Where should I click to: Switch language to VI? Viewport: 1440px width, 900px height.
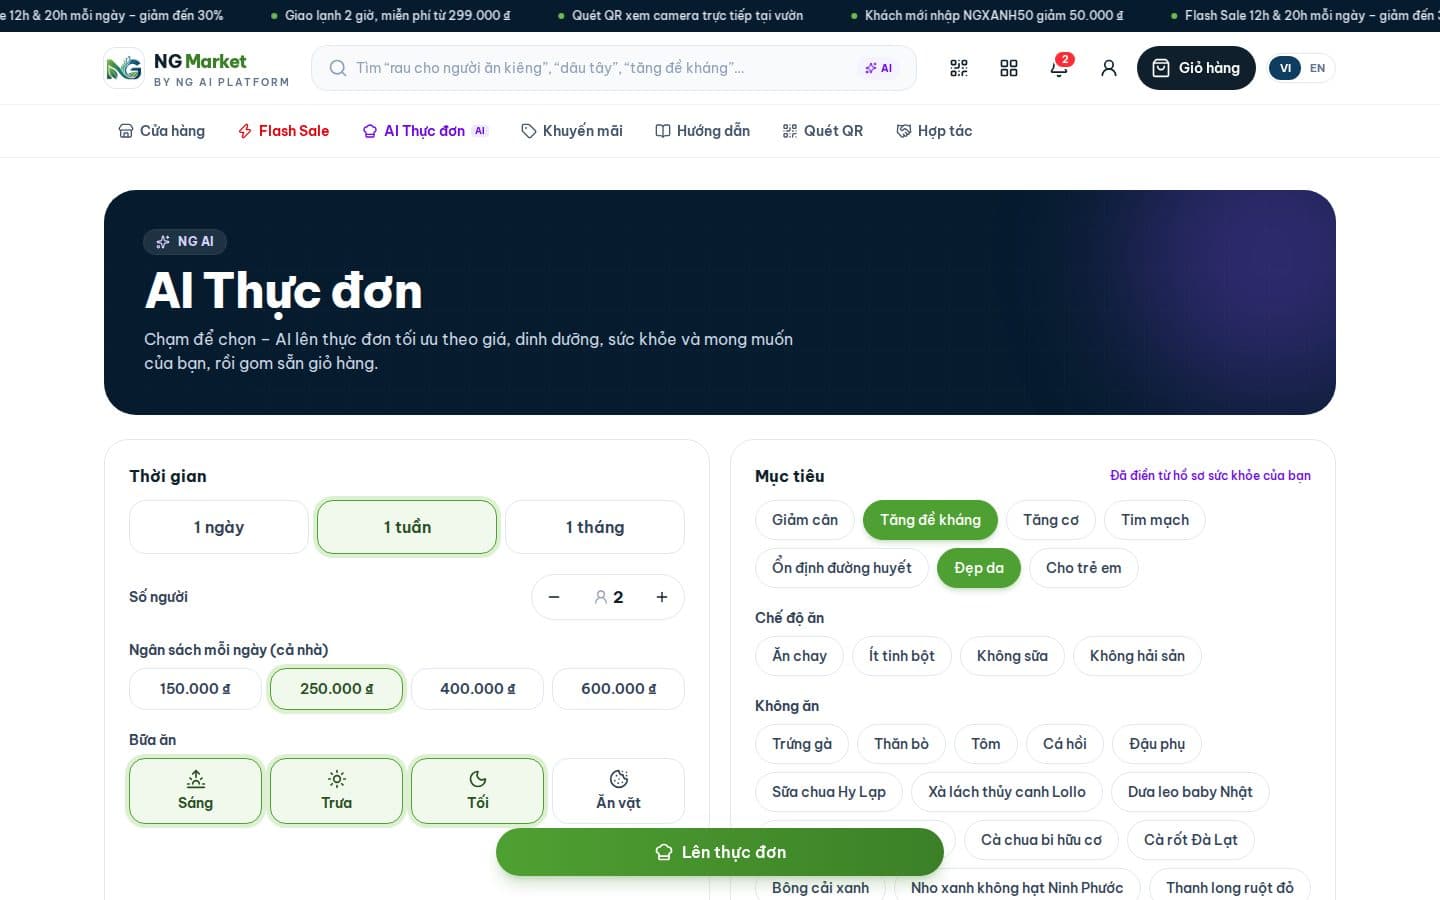point(1285,68)
